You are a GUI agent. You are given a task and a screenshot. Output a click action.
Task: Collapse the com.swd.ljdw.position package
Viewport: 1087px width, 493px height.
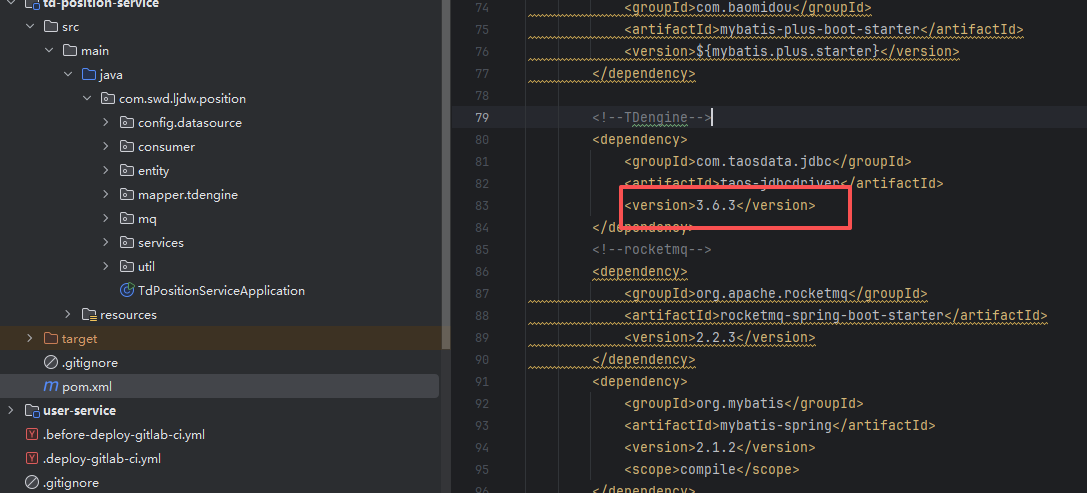click(87, 99)
